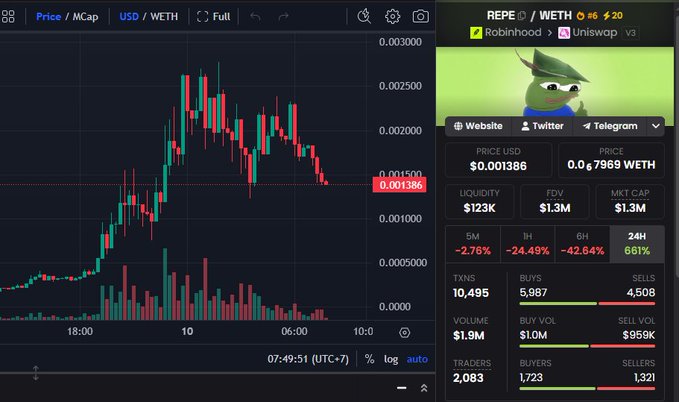Click the 06:00 time axis label
Screen dimensions: 679x402
coord(294,332)
